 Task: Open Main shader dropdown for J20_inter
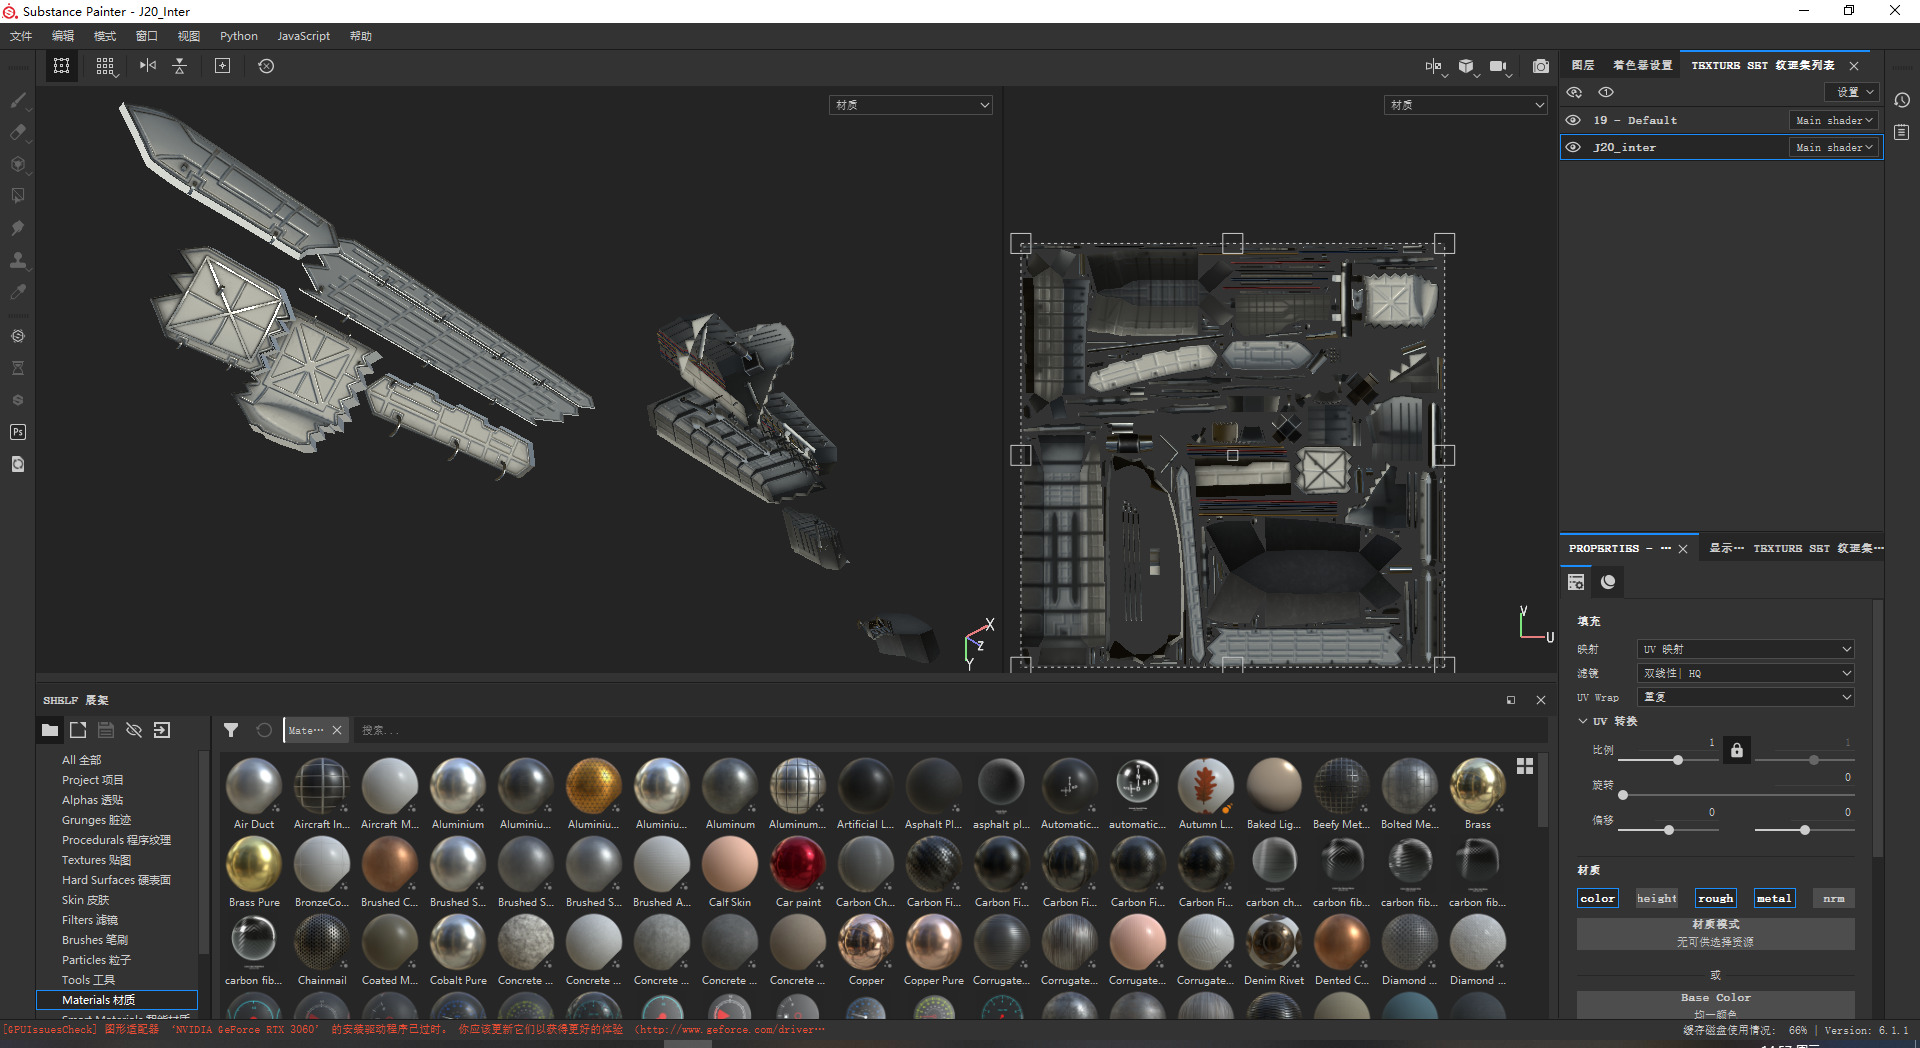click(x=1834, y=147)
